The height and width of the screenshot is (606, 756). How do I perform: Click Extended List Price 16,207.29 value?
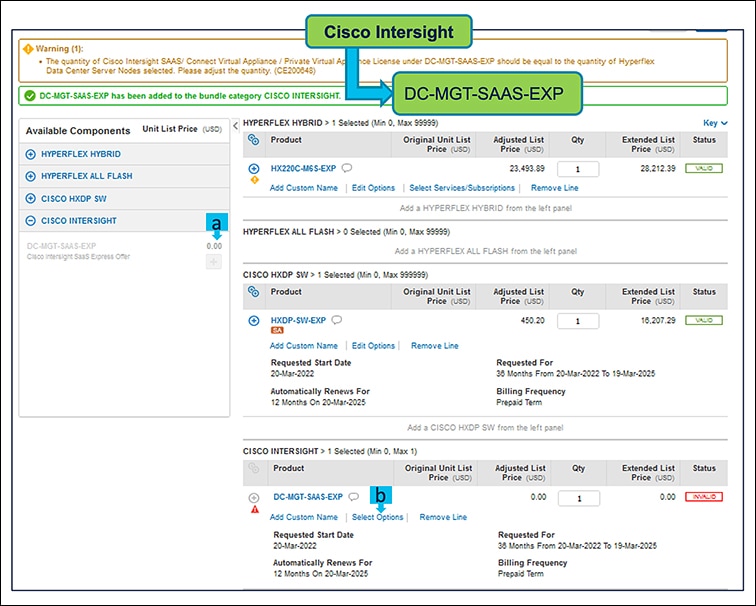[658, 320]
